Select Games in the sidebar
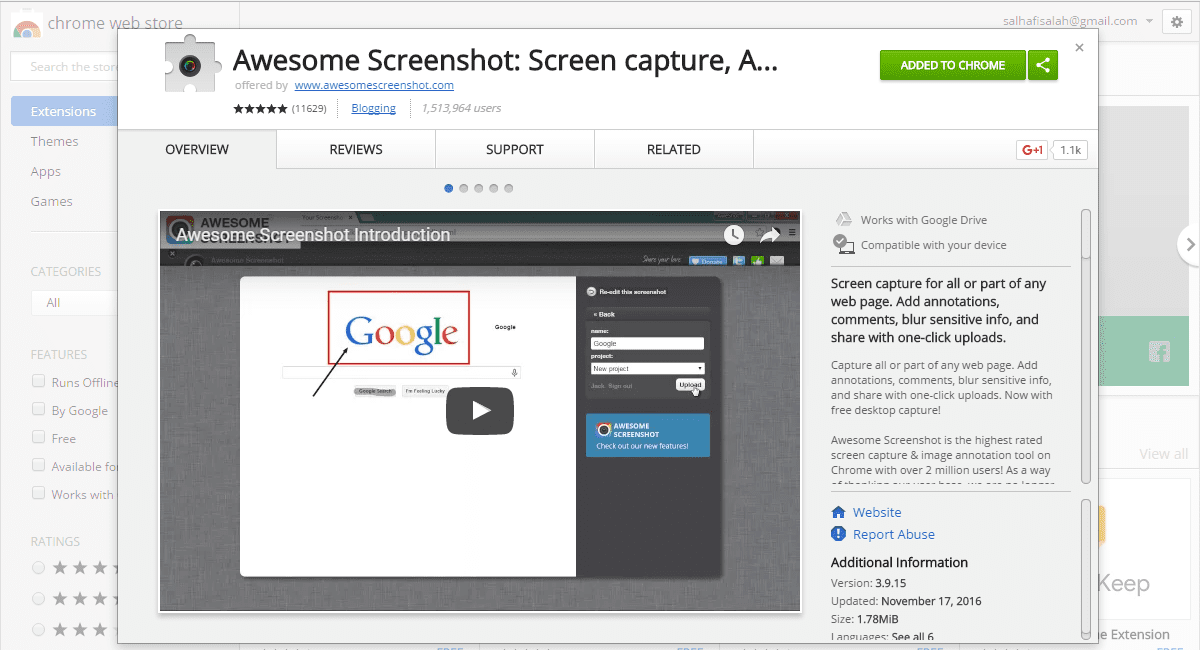Image resolution: width=1200 pixels, height=650 pixels. tap(51, 201)
